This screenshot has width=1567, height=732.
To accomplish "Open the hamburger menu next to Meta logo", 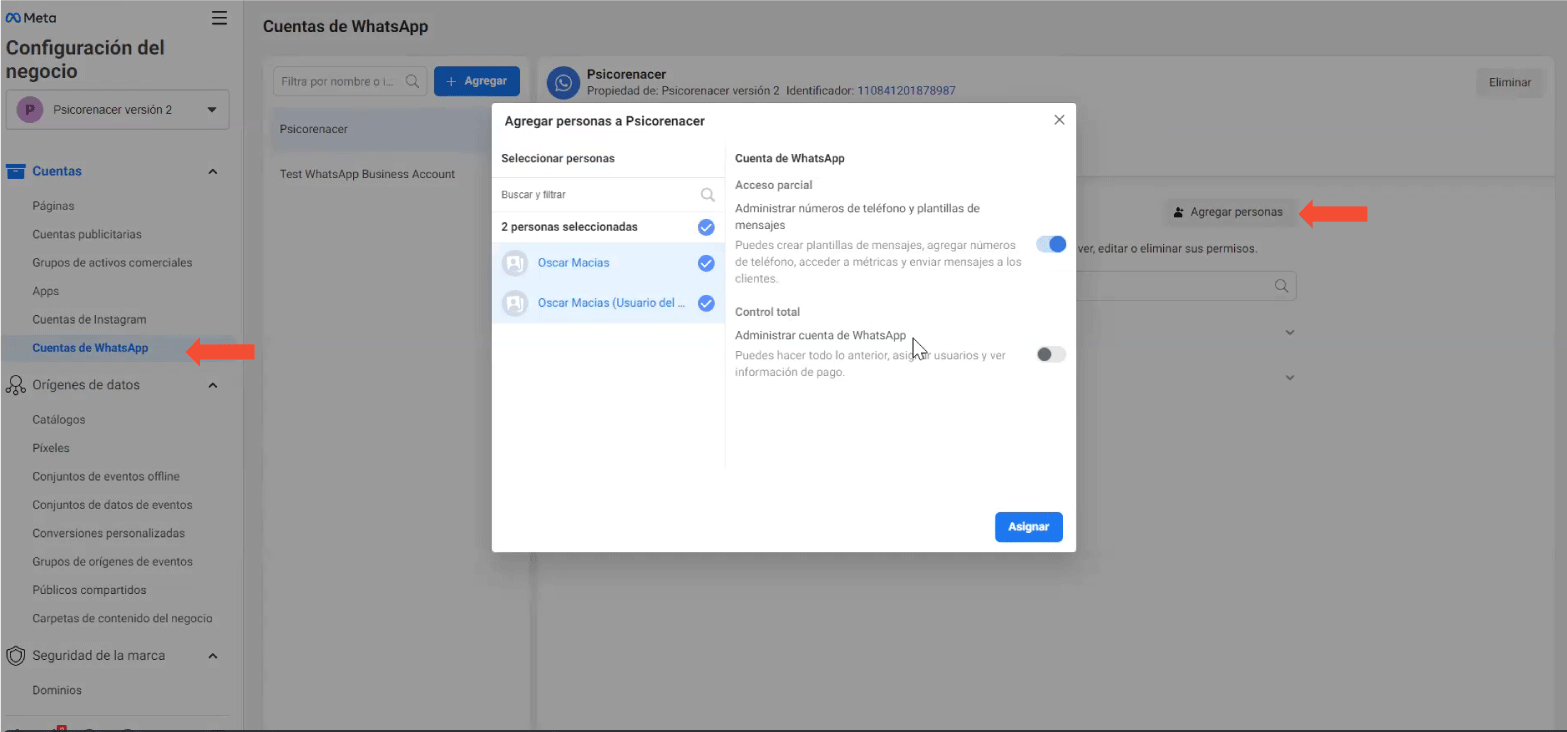I will pyautogui.click(x=219, y=18).
